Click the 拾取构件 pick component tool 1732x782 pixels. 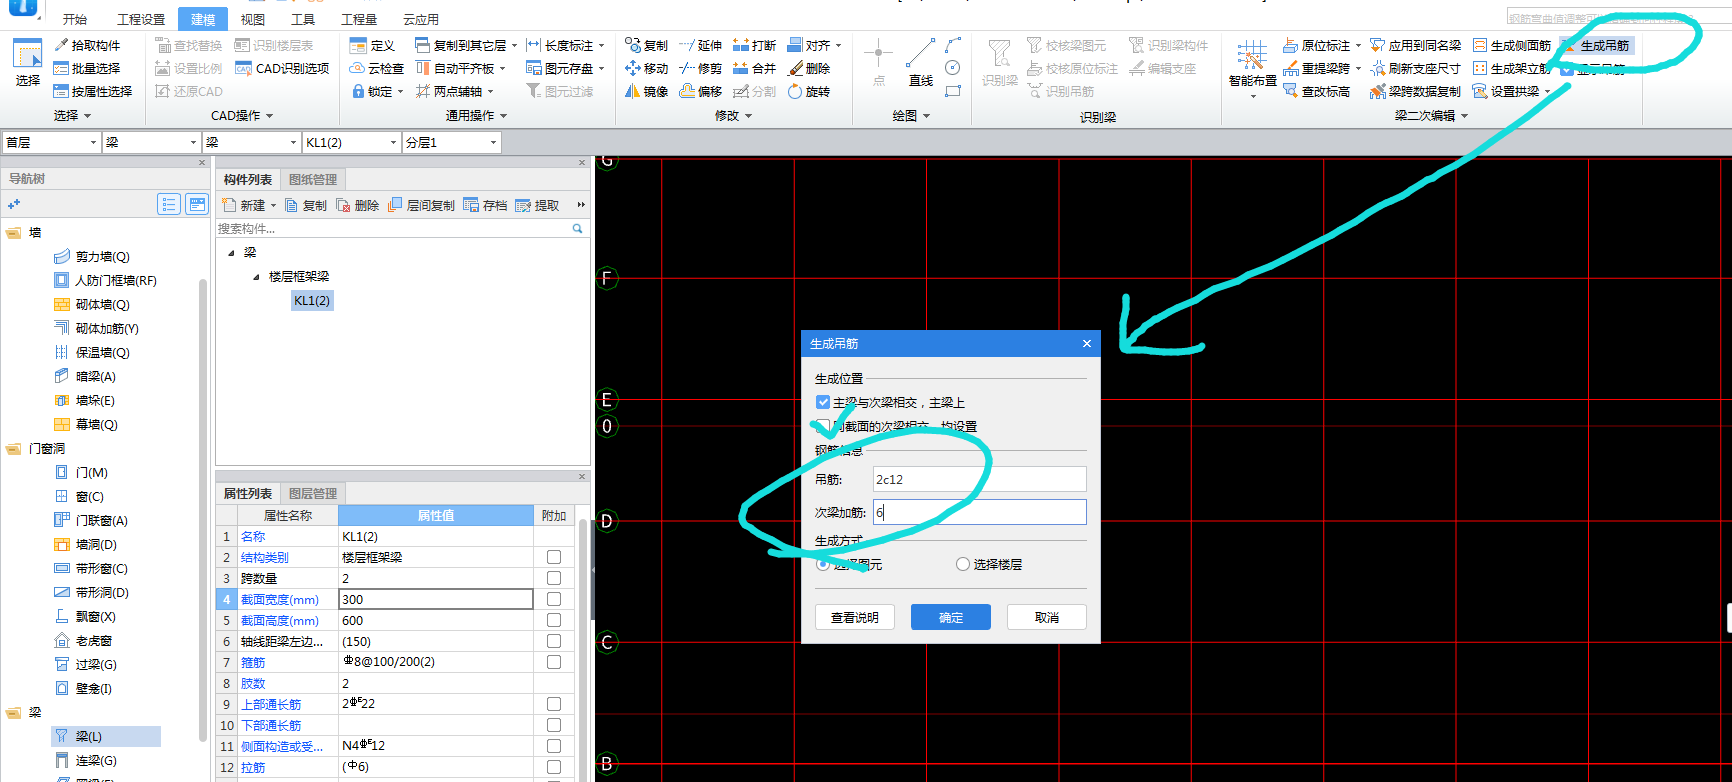pos(86,45)
